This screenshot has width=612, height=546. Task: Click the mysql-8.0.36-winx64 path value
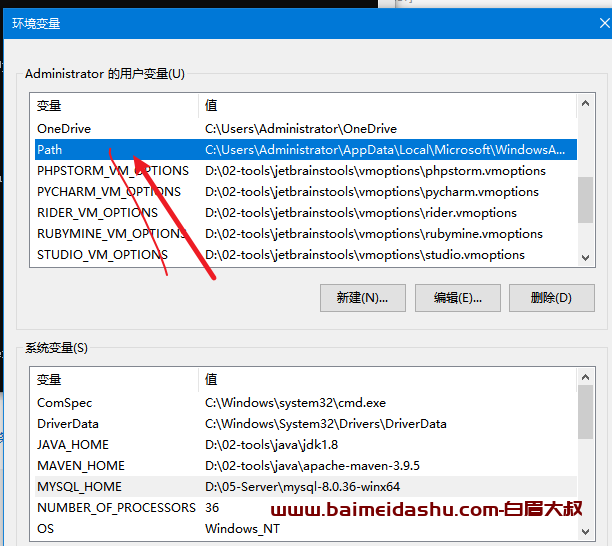302,487
